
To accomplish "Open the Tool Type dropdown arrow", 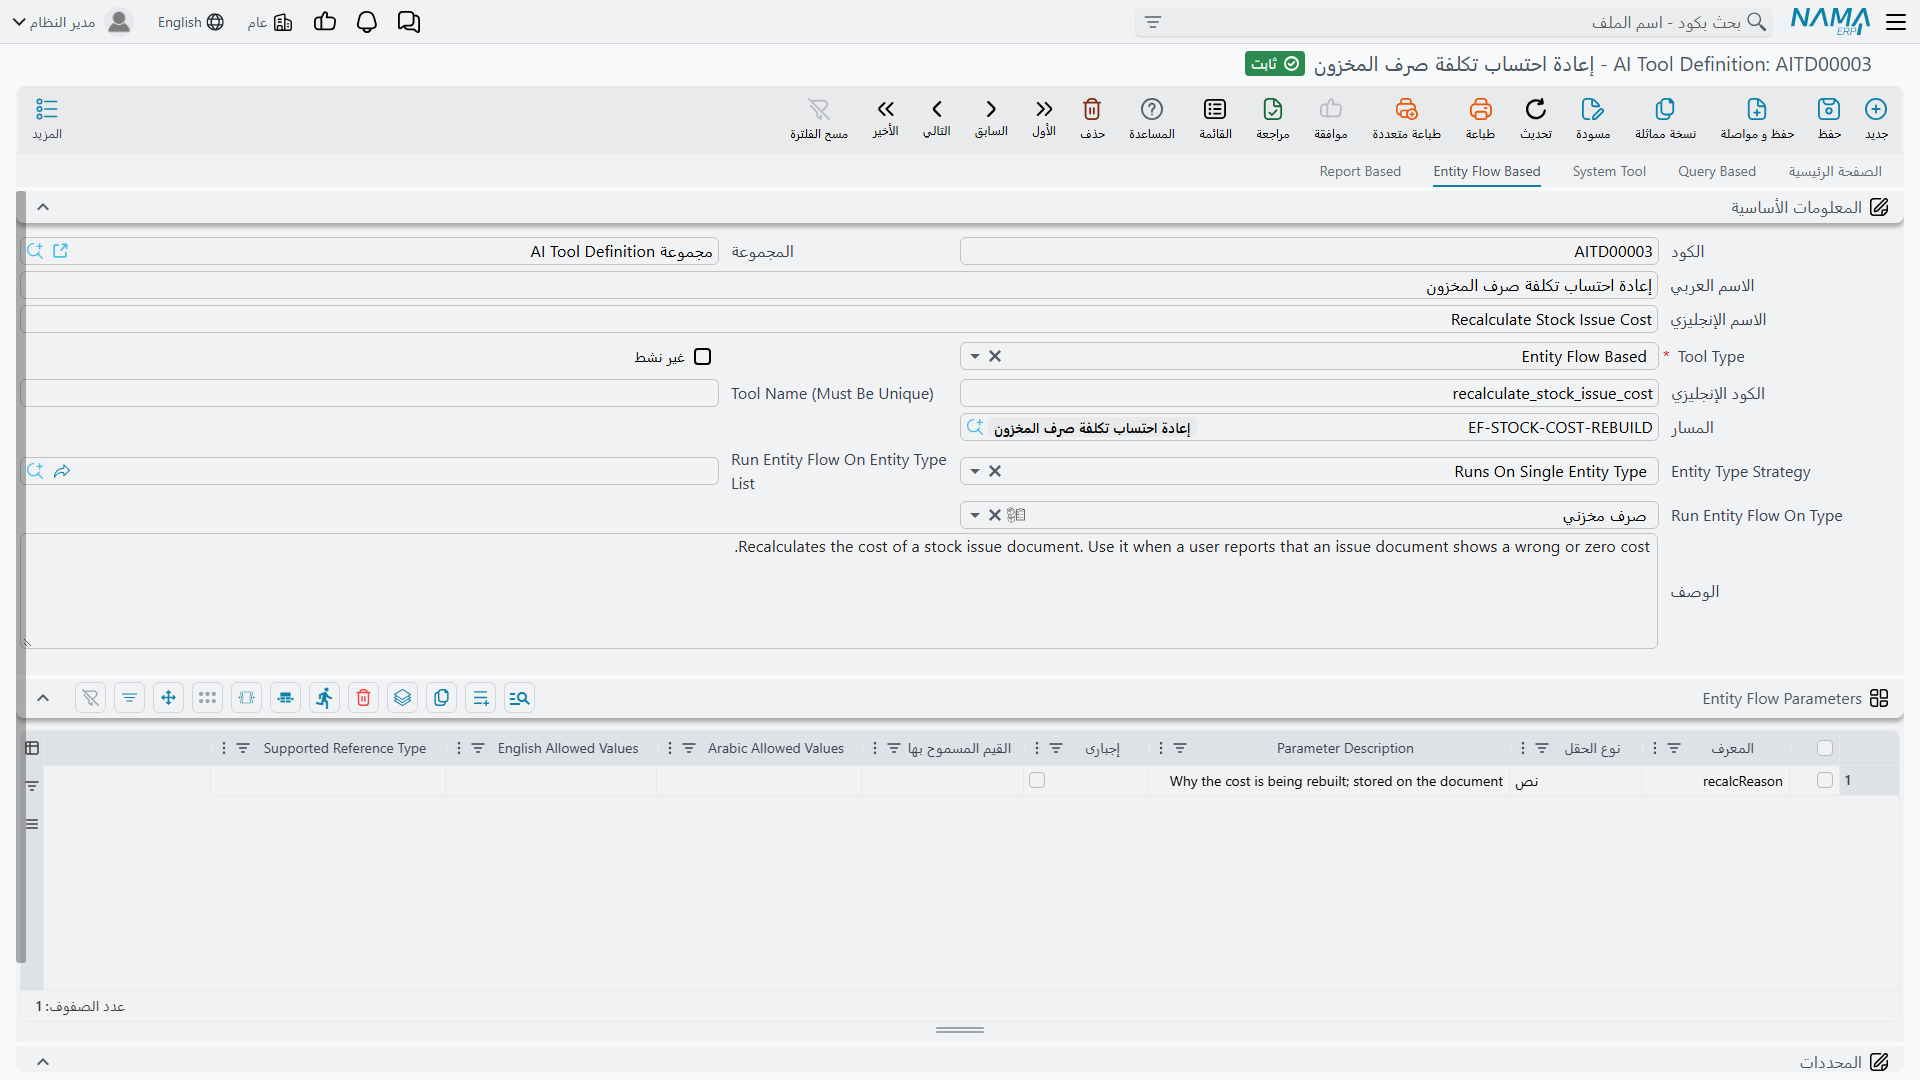I will coord(975,357).
